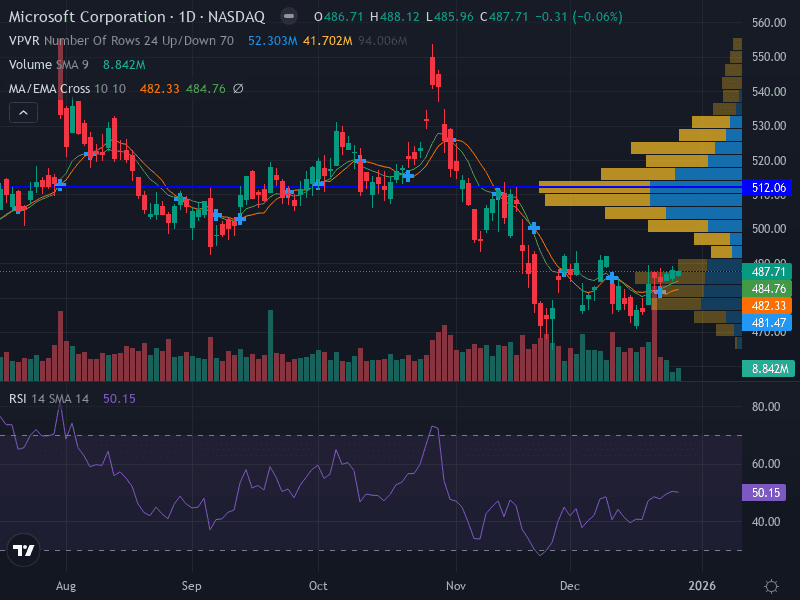Screen dimensions: 800x600
Task: Select the RSI 14 SMA 14 indicator label
Action: (49, 398)
